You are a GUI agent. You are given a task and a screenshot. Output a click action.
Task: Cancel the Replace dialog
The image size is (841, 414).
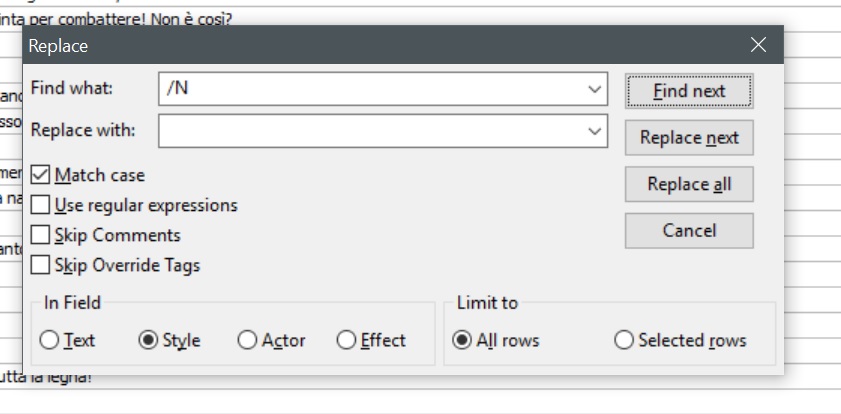click(x=689, y=230)
